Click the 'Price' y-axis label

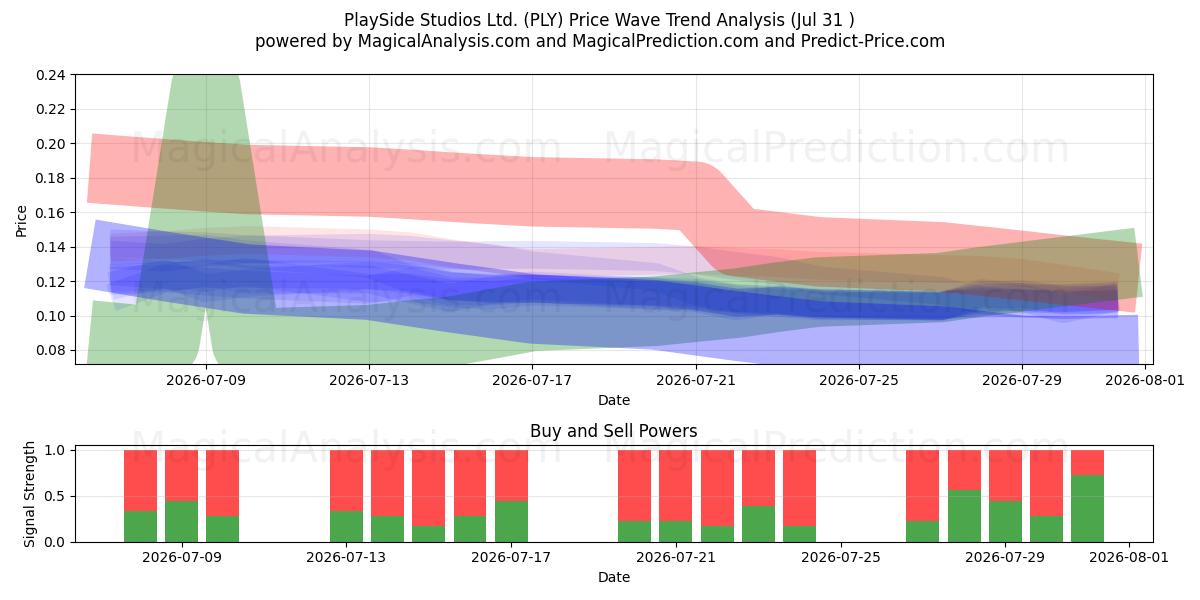(x=22, y=221)
